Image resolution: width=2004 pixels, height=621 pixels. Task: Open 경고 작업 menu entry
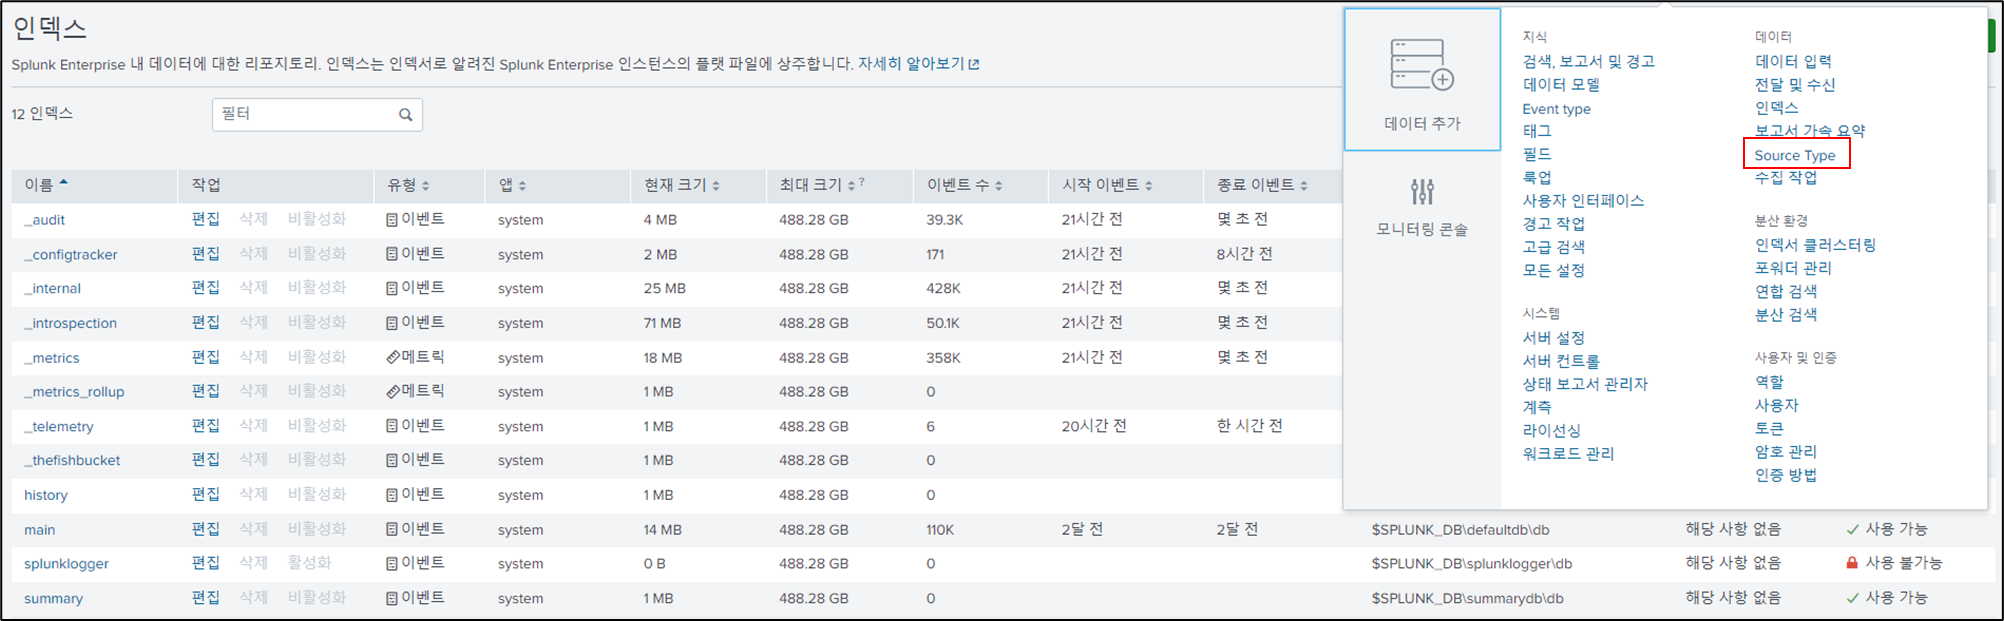[1553, 223]
